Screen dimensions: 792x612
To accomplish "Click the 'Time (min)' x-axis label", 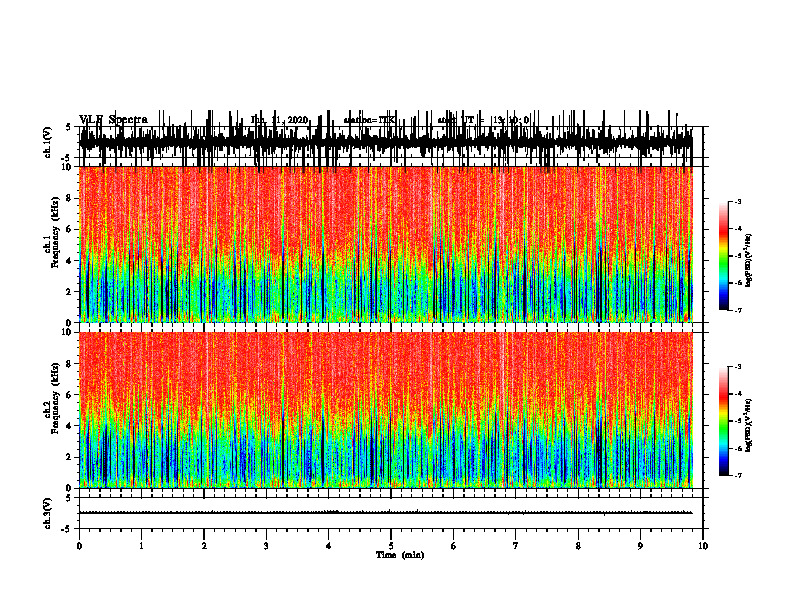I will (x=400, y=555).
